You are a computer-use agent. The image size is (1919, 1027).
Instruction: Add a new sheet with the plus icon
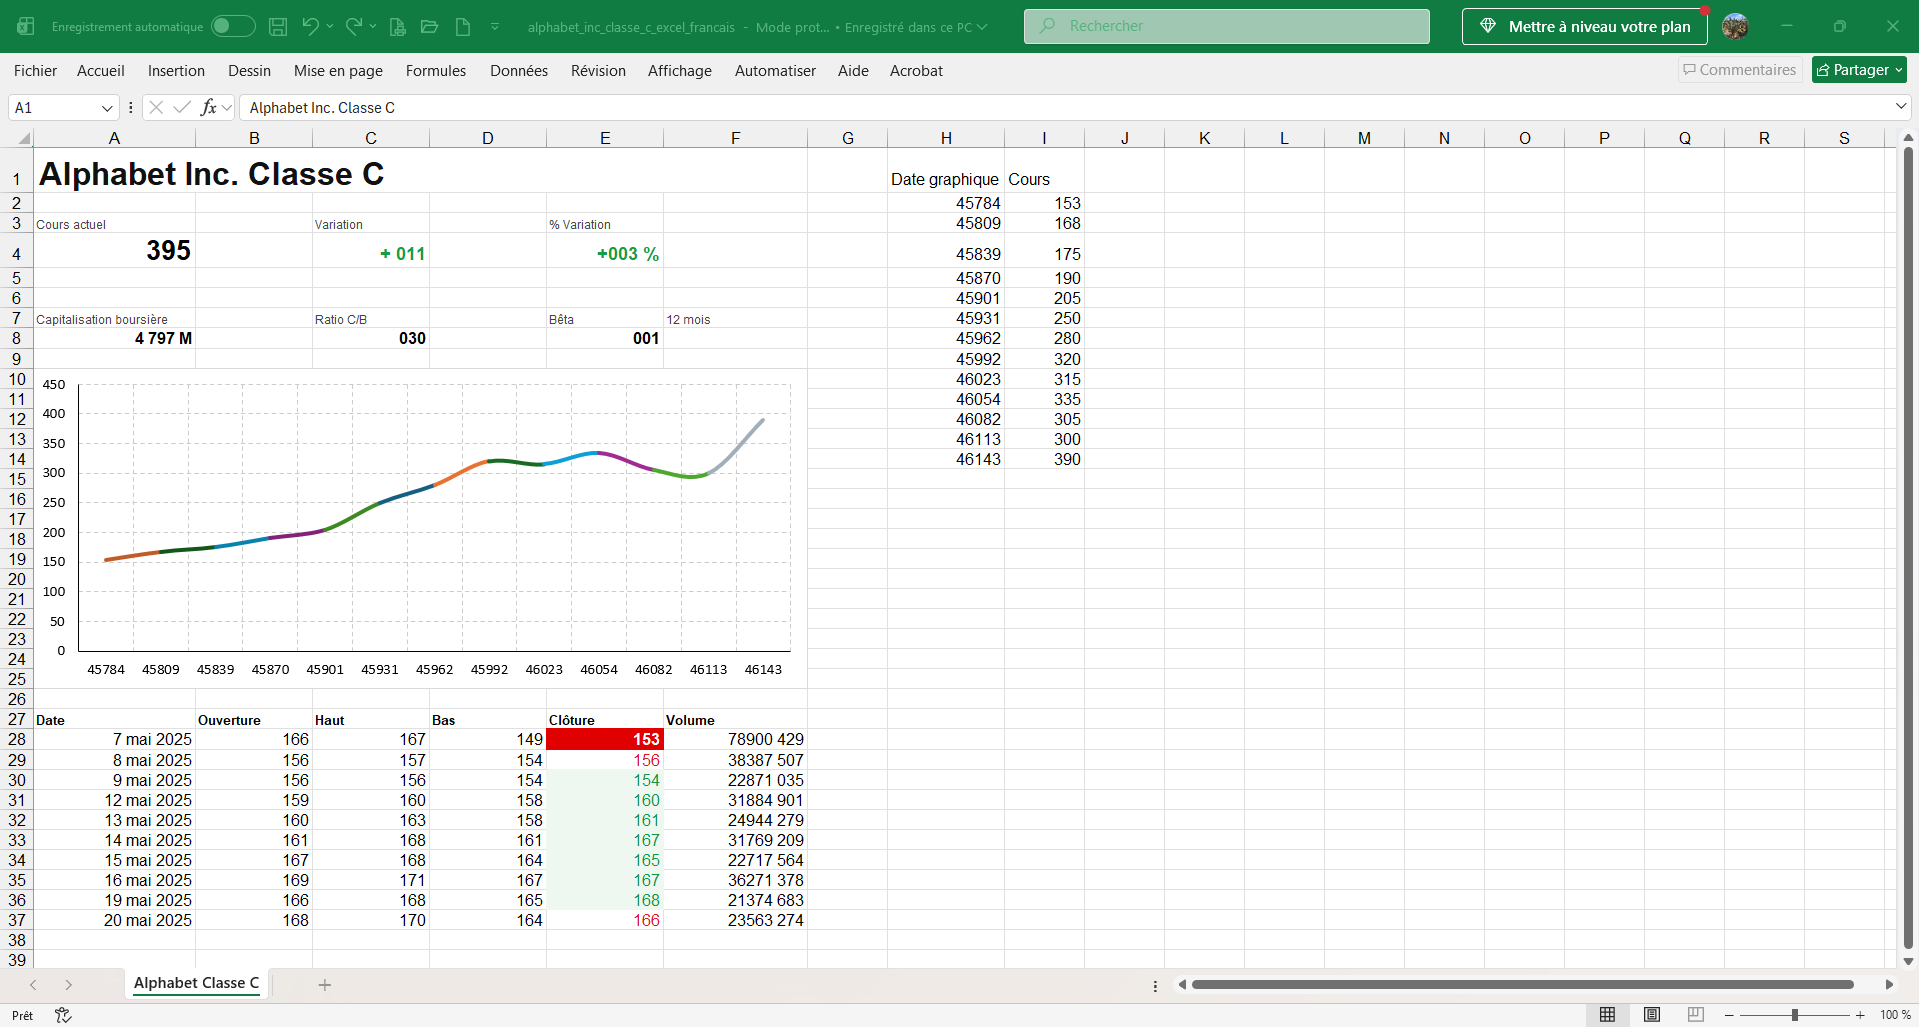(325, 985)
